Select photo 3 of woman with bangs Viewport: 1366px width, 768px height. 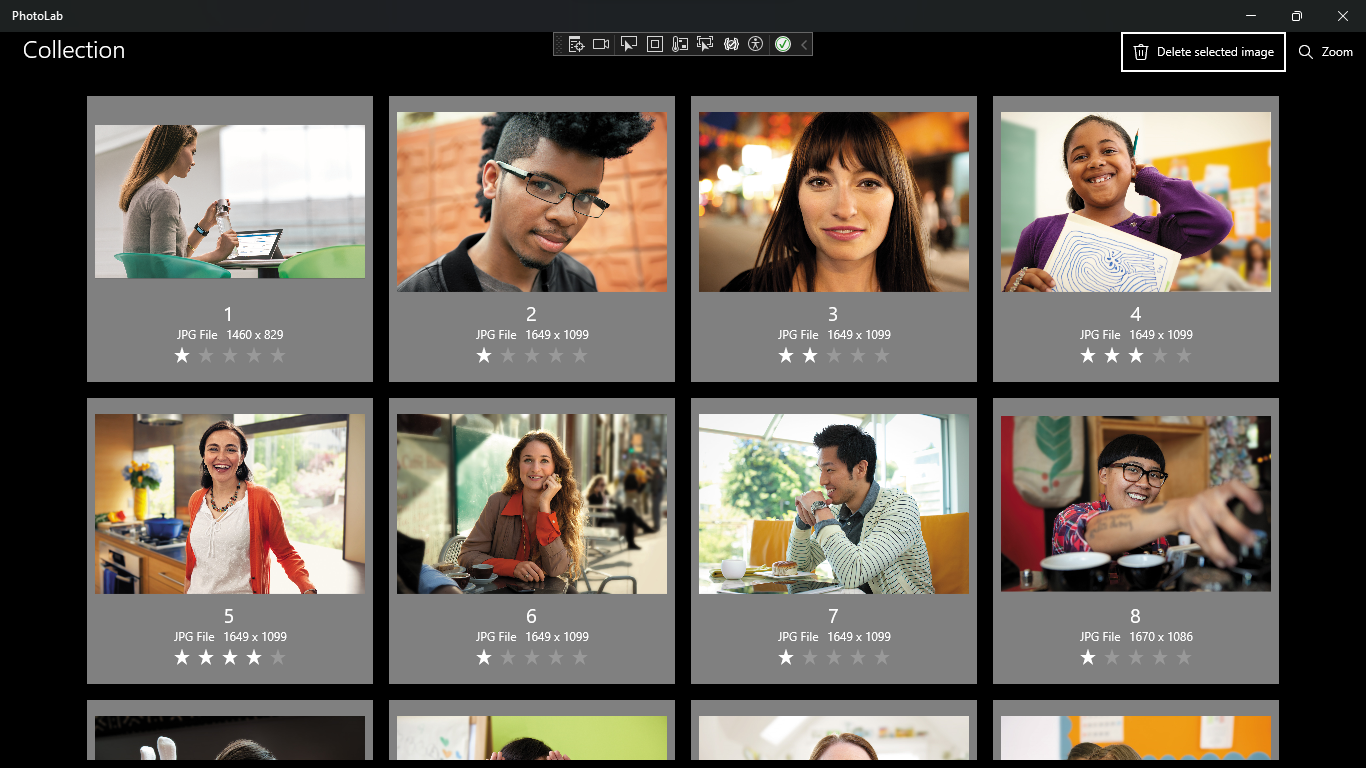click(x=834, y=202)
